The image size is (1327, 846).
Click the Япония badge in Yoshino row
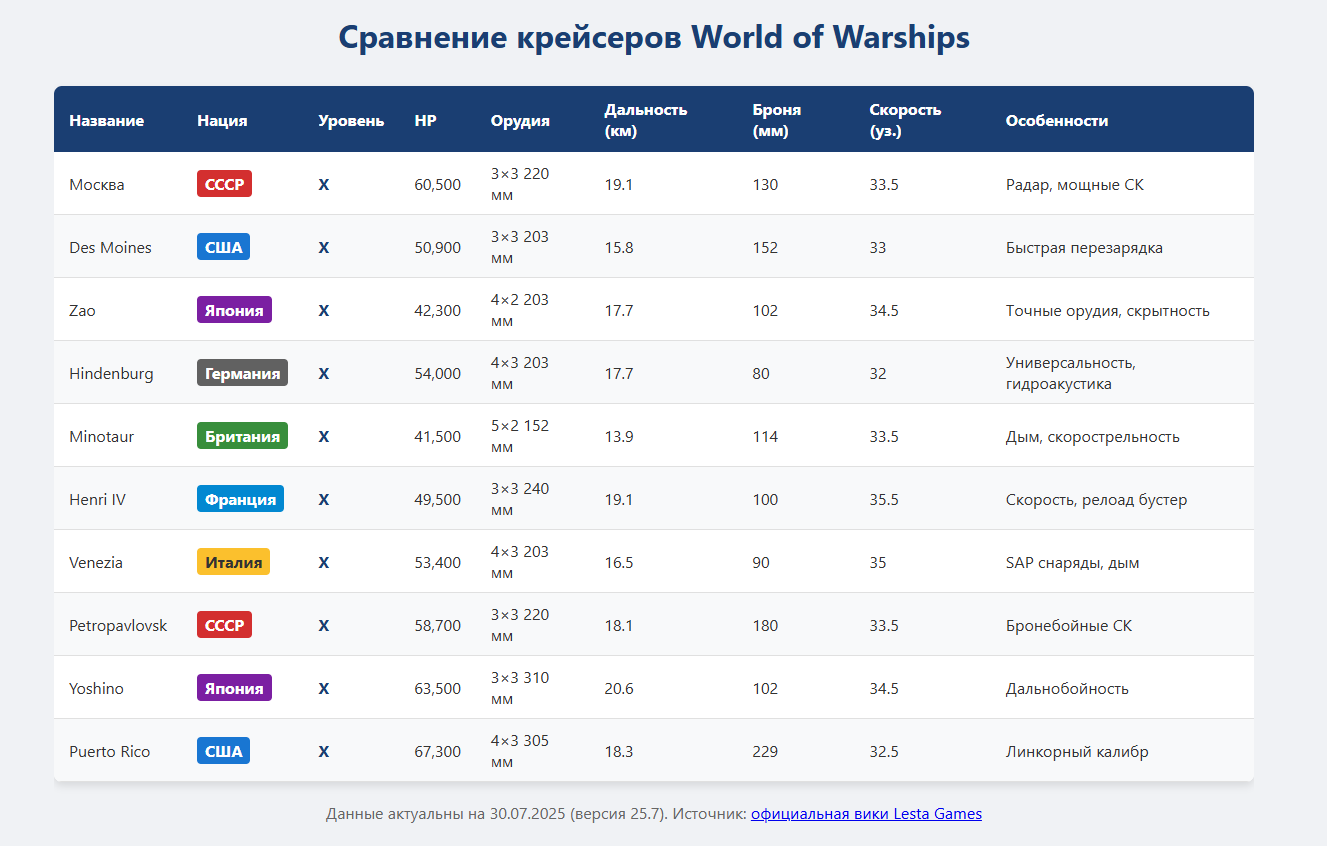pyautogui.click(x=234, y=688)
